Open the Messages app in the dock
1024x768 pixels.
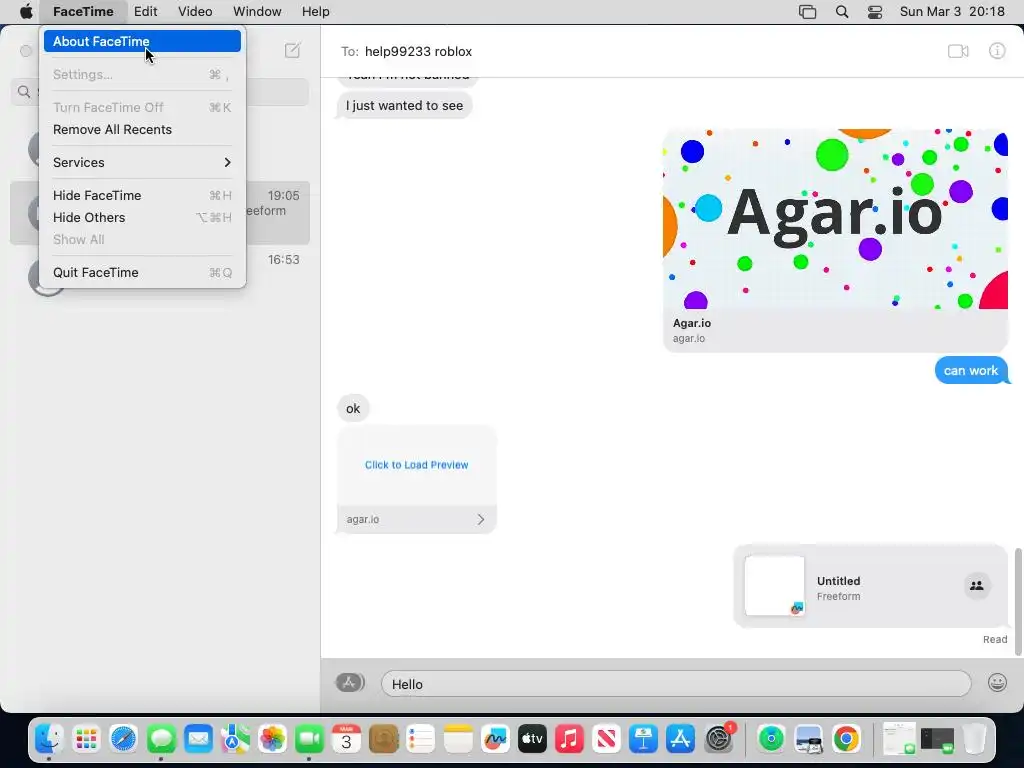point(161,739)
